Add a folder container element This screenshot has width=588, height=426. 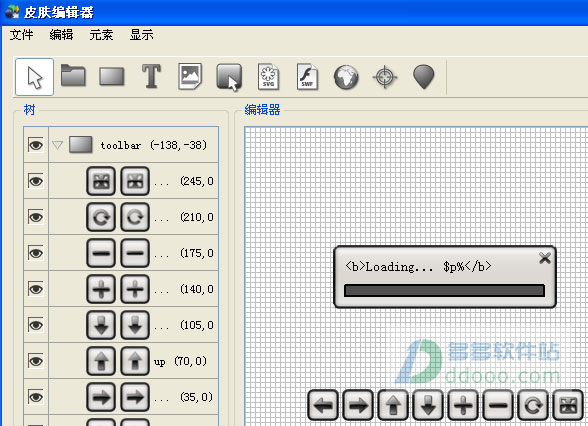pos(73,76)
